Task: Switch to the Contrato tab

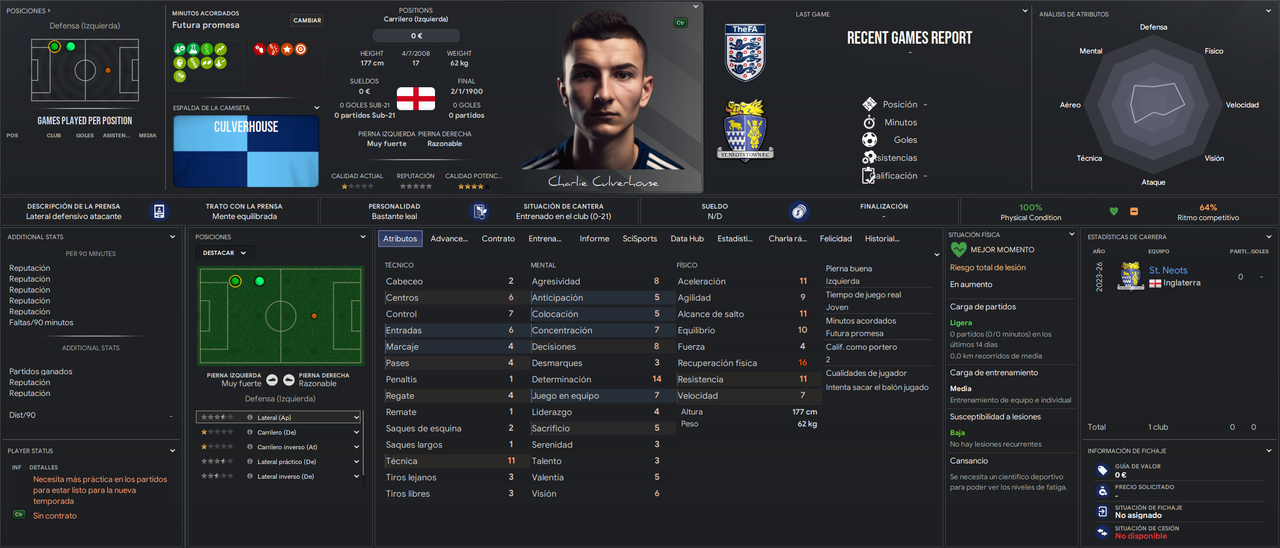Action: [498, 239]
